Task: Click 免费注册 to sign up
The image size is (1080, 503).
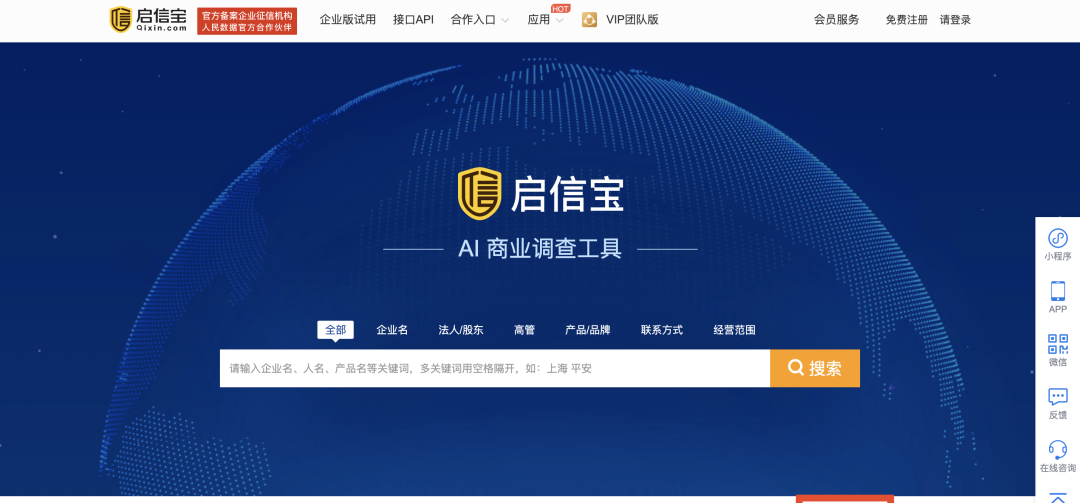Action: tap(906, 20)
